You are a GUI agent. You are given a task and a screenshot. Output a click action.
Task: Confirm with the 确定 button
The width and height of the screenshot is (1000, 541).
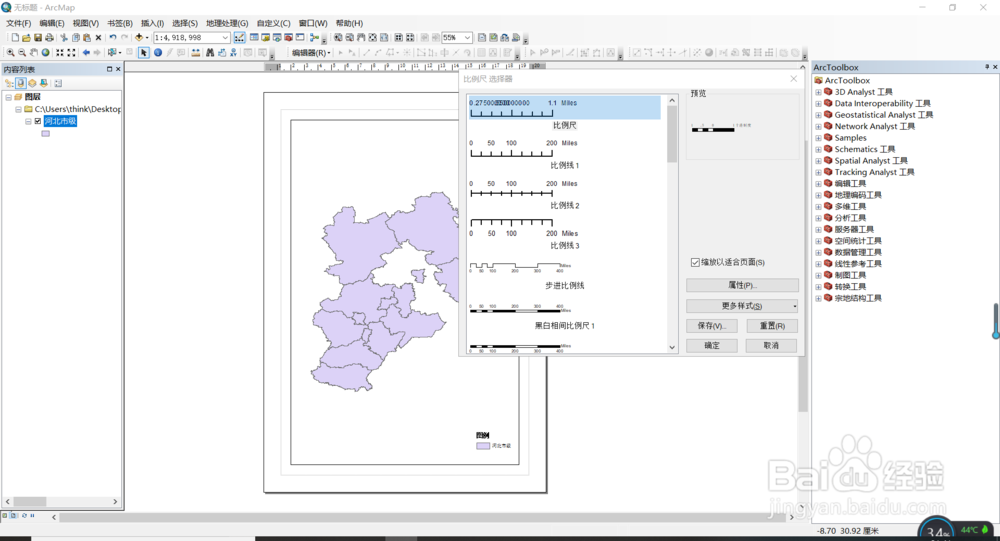click(712, 345)
